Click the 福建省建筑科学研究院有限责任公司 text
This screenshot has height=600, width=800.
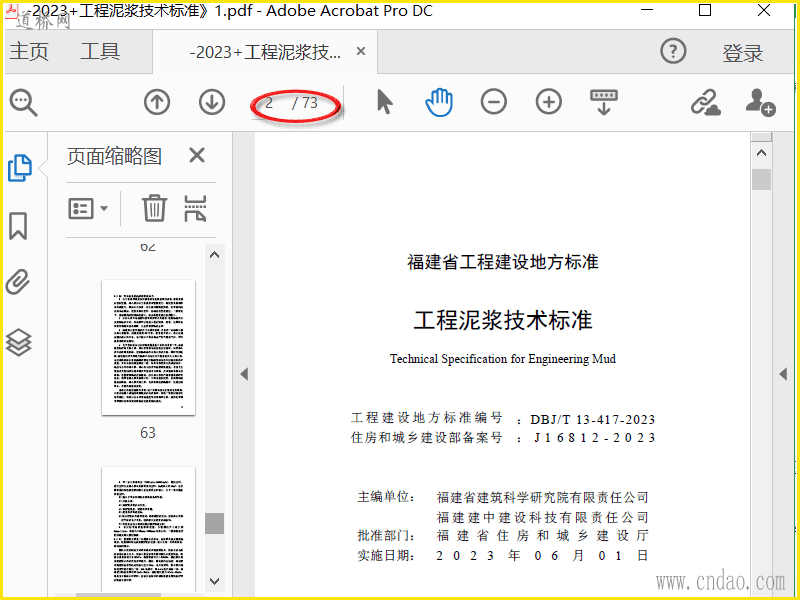tap(542, 497)
